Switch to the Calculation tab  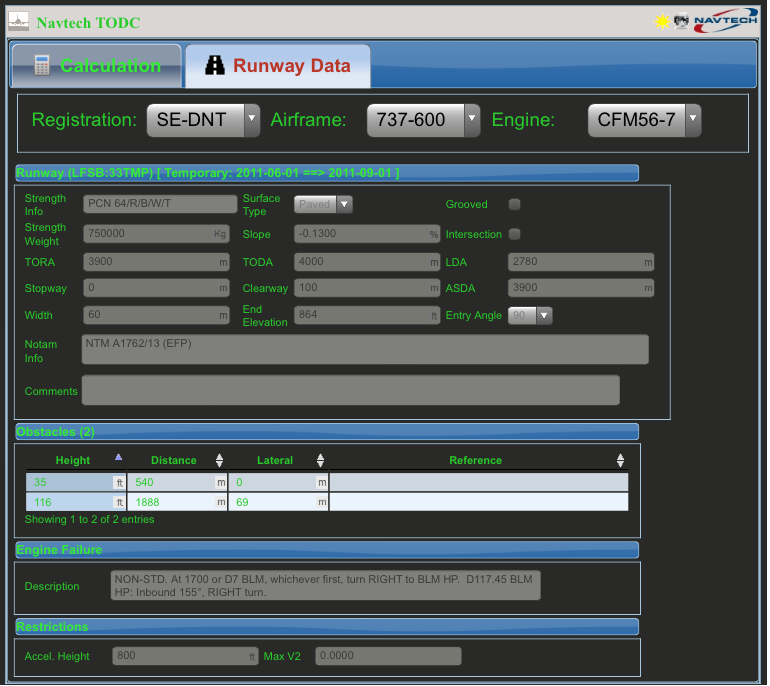point(97,66)
